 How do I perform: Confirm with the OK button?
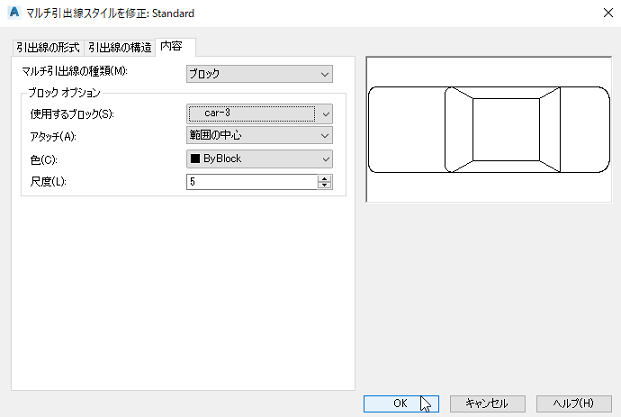[401, 403]
